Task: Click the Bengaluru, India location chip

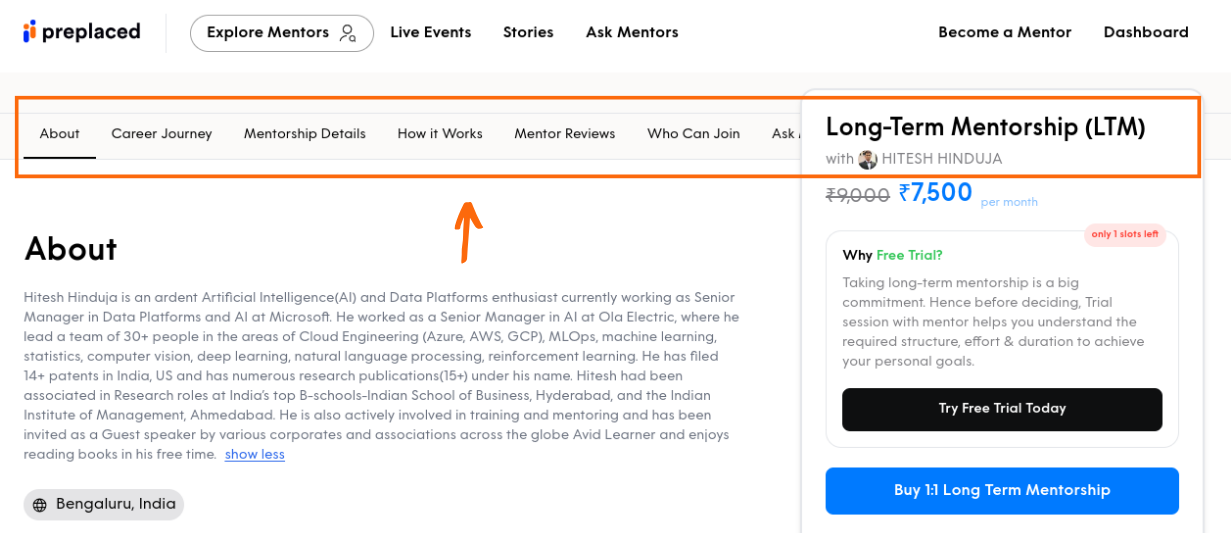Action: click(104, 505)
